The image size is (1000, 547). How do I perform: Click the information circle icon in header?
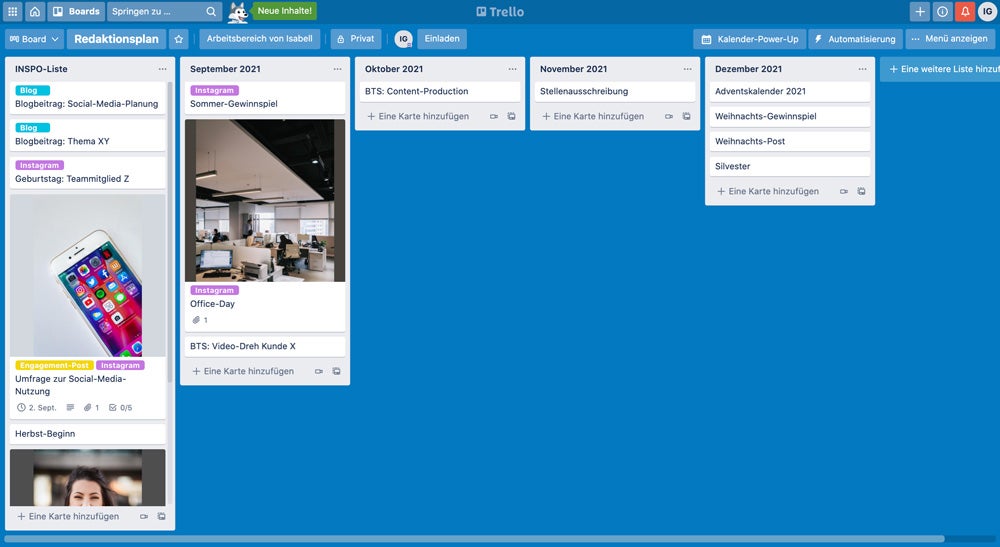click(x=942, y=12)
